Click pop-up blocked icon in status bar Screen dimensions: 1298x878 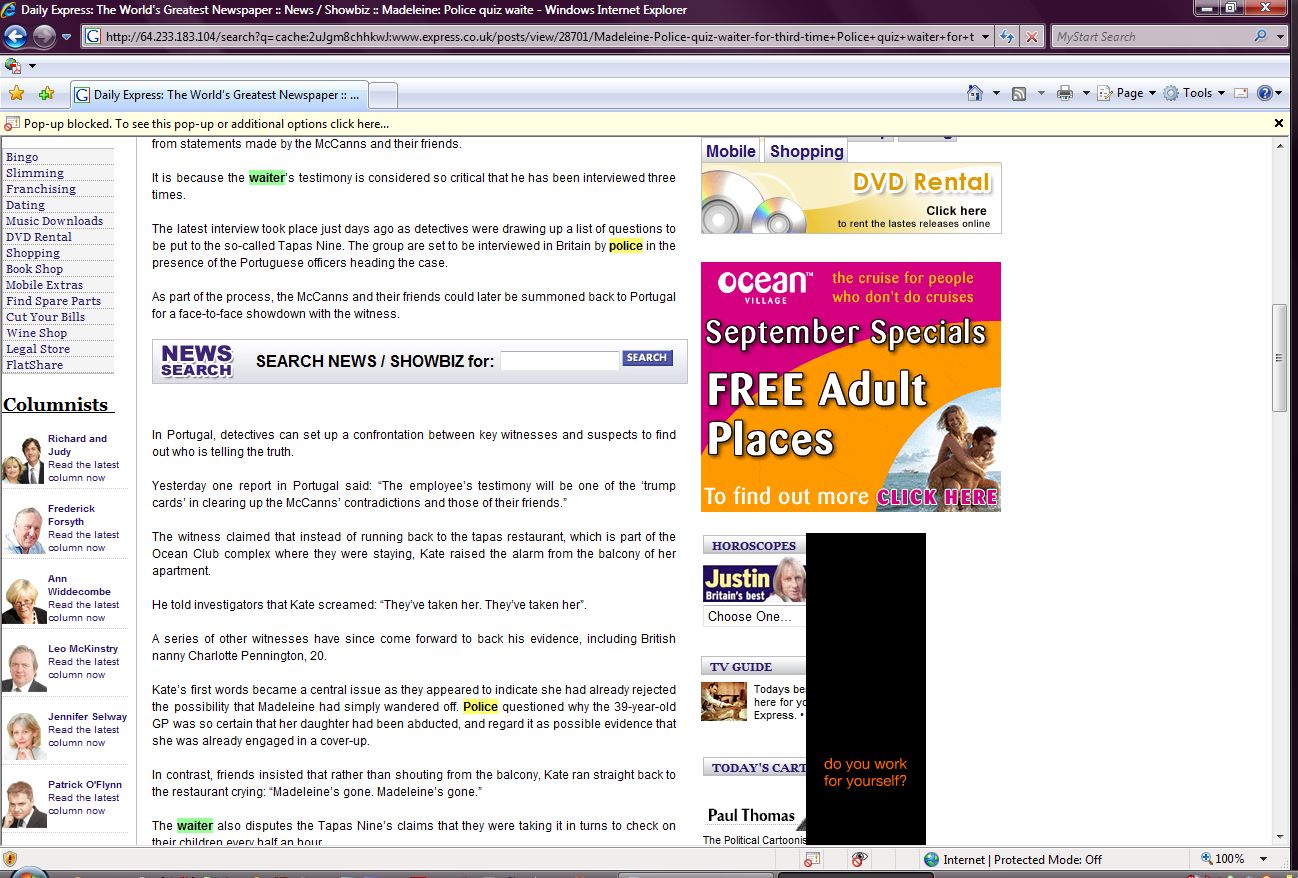pos(811,859)
